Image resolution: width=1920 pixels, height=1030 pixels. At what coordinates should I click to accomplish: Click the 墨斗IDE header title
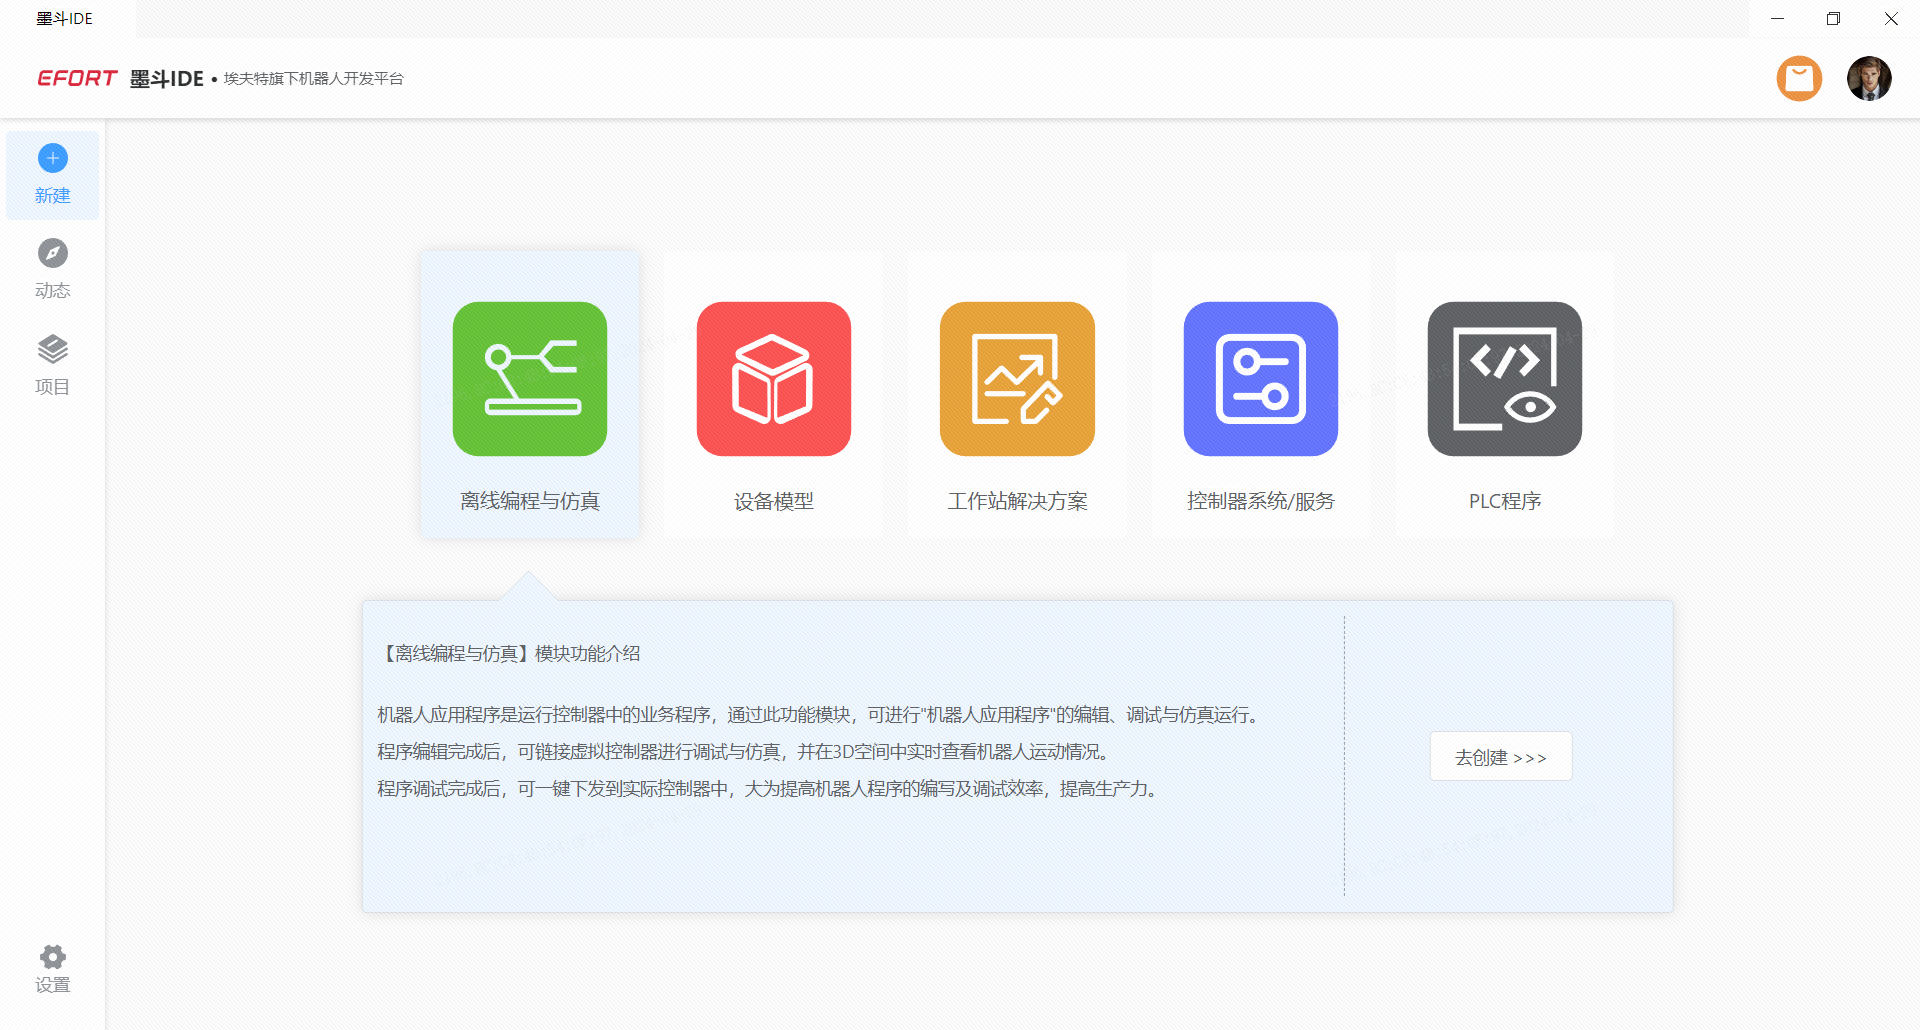[x=167, y=79]
